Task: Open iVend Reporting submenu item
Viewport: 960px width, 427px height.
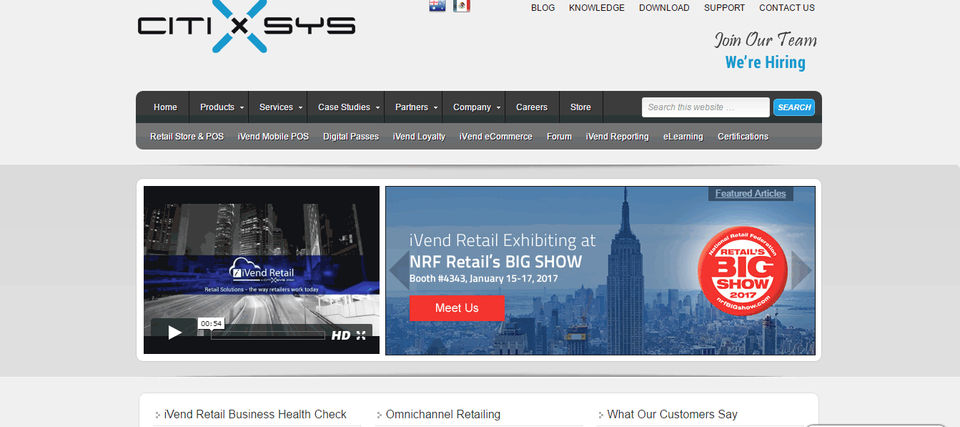Action: (x=617, y=137)
